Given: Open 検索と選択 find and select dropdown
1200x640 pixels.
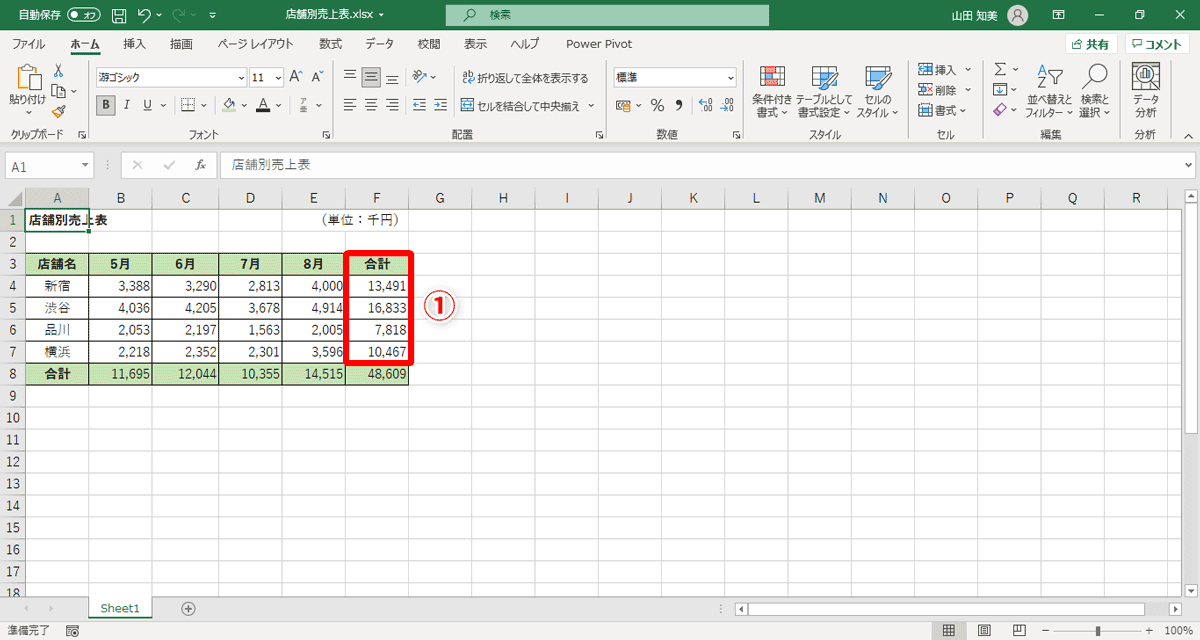Looking at the screenshot, I should click(x=1095, y=91).
